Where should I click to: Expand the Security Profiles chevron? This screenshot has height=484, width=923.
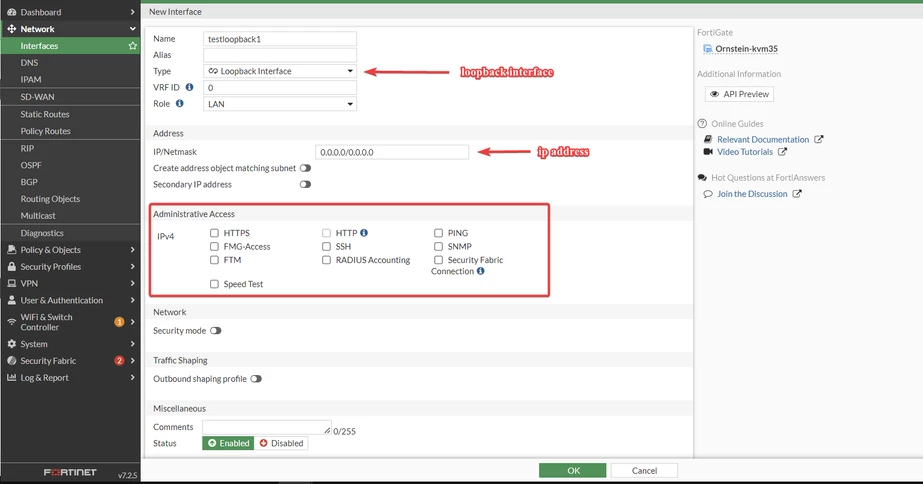pos(132,267)
